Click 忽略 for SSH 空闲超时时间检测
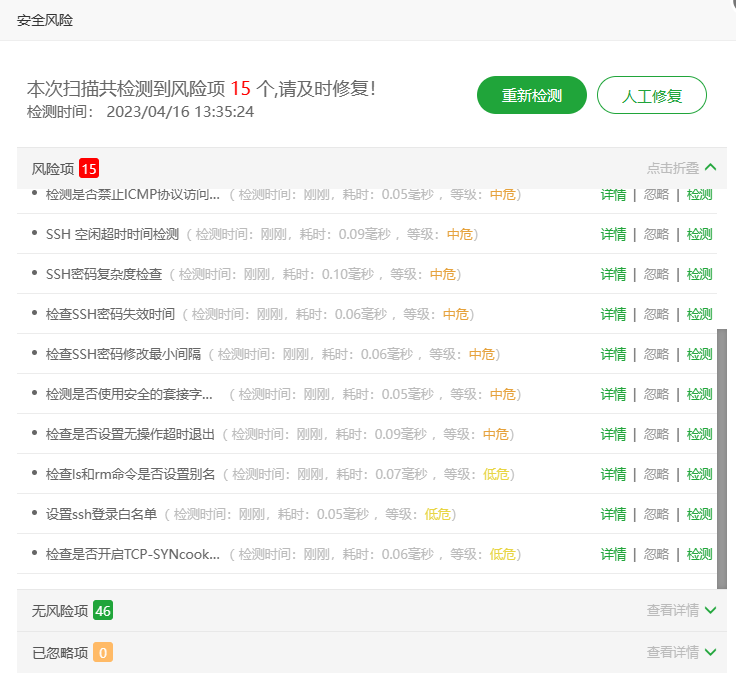This screenshot has width=736, height=693. [656, 234]
